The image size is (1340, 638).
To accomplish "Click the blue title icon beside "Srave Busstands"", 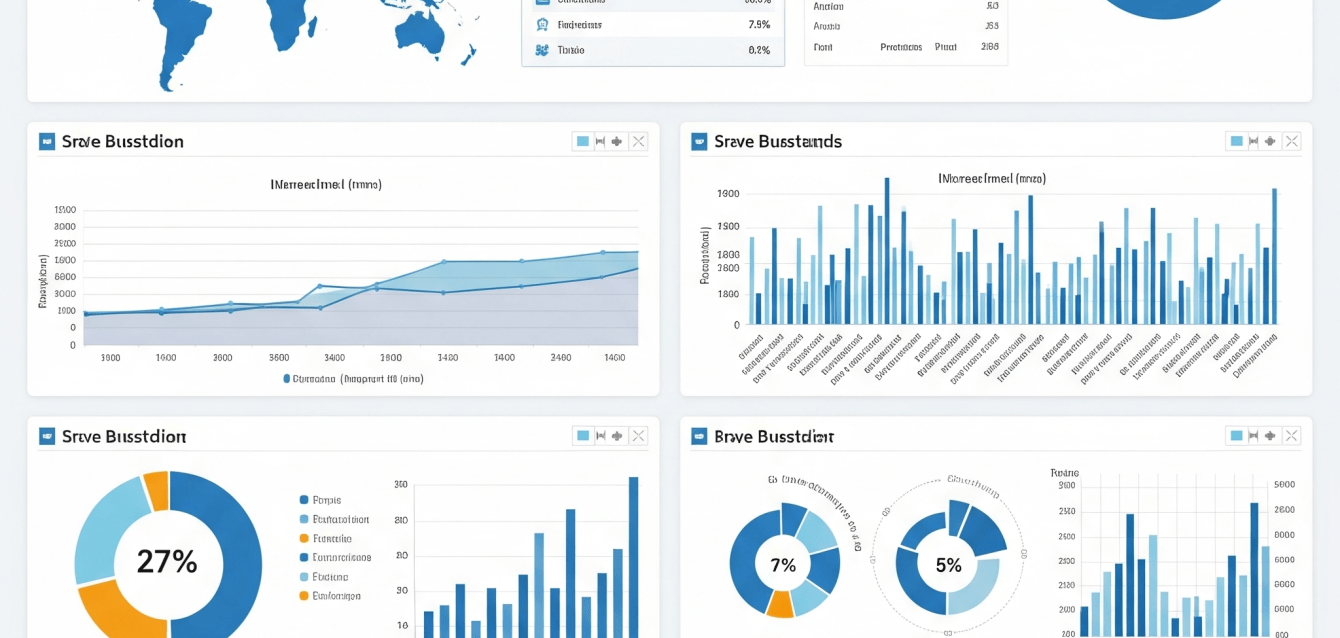I will click(x=699, y=141).
